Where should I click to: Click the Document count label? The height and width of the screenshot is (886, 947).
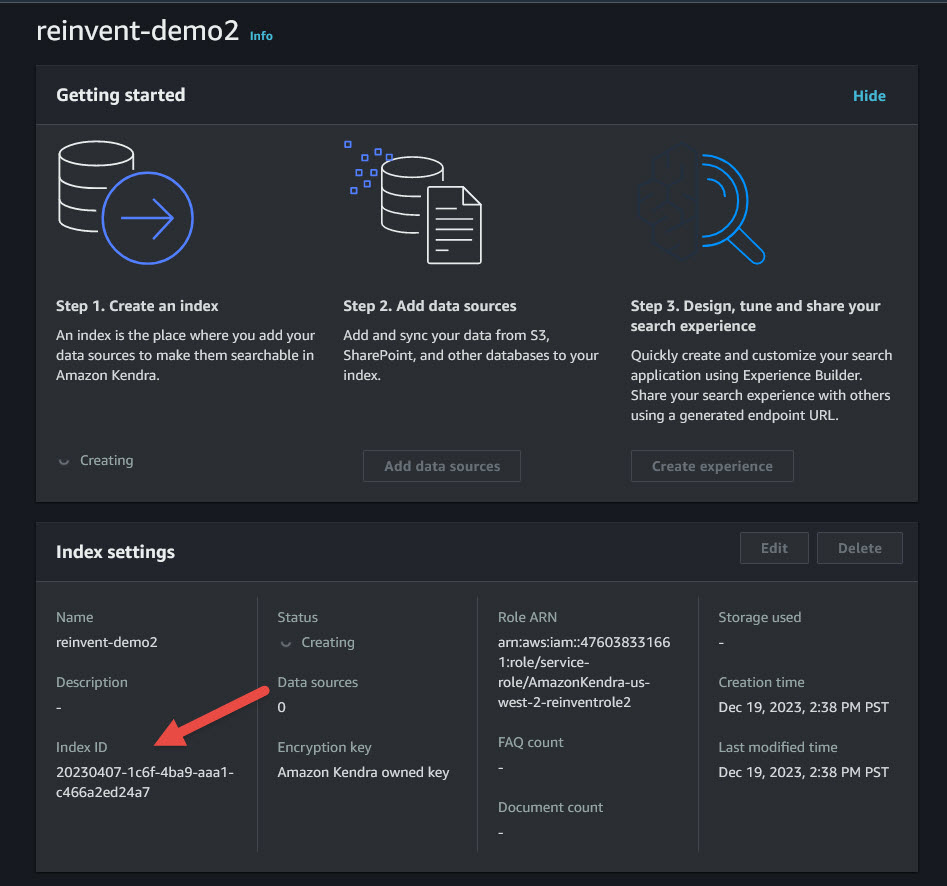point(550,807)
